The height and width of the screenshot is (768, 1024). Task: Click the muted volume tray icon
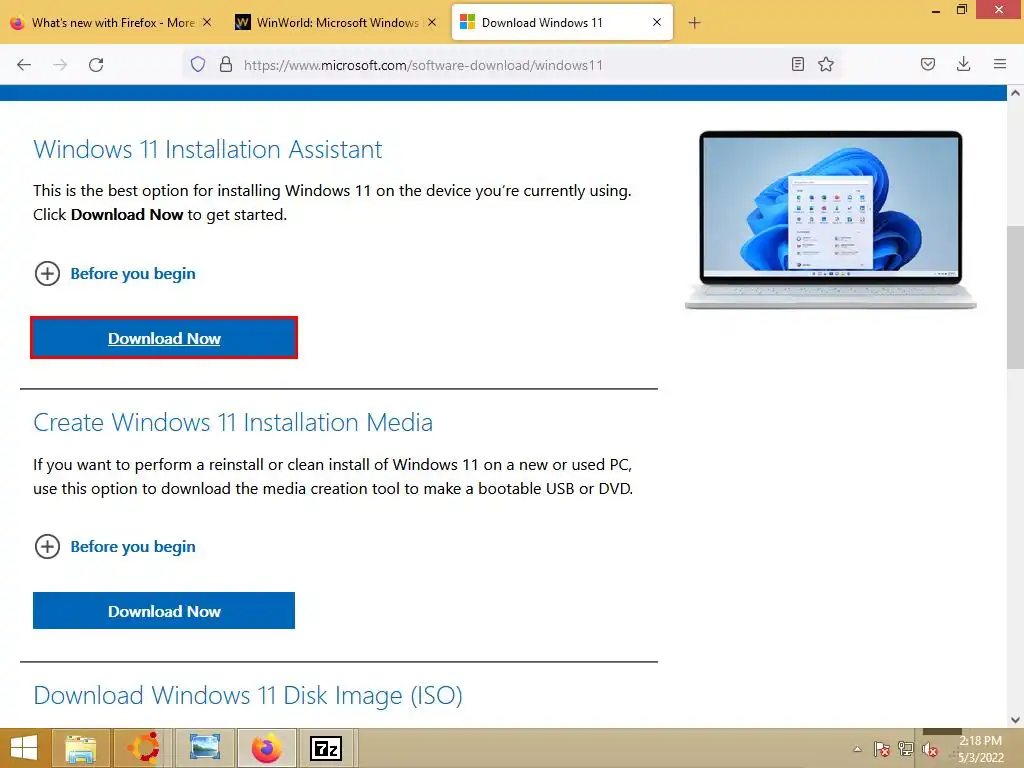point(929,749)
